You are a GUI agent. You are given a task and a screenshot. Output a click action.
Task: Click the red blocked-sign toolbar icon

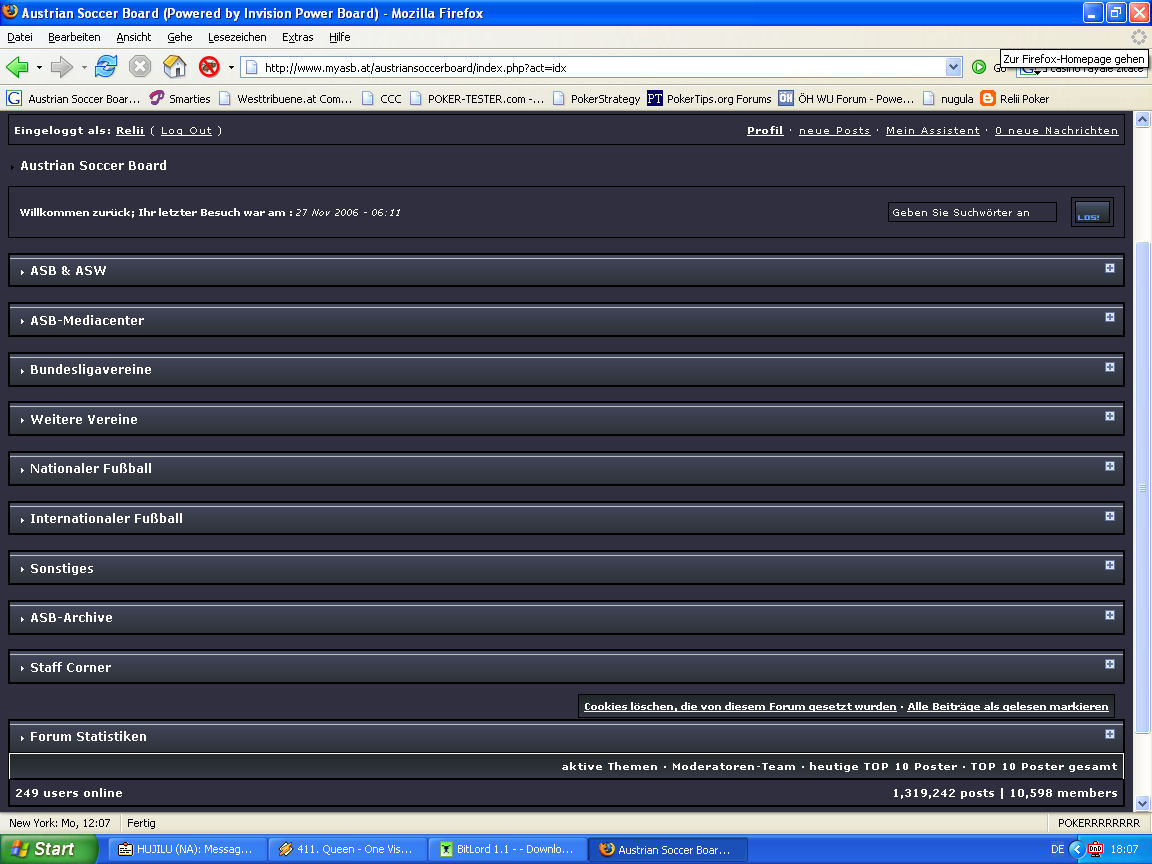[x=209, y=67]
